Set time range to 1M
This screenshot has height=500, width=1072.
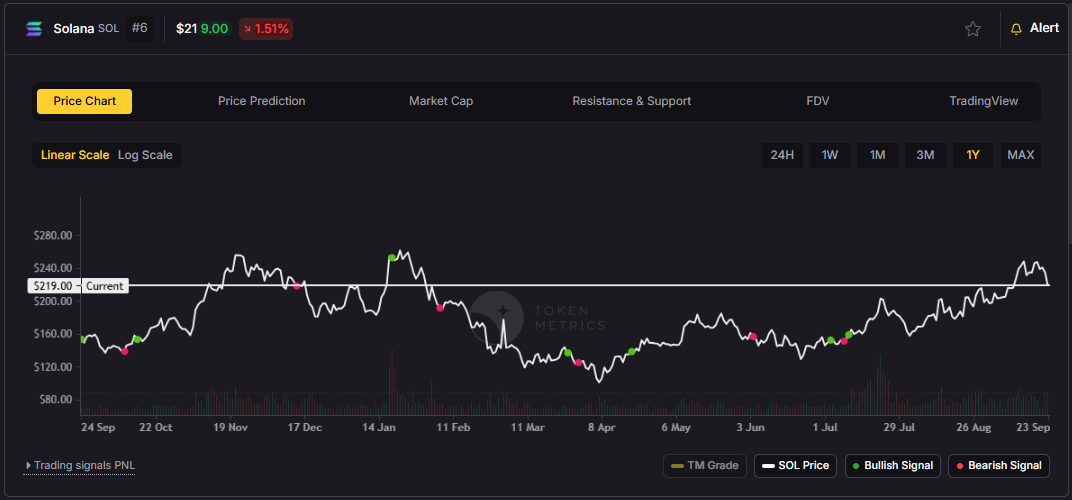[x=878, y=155]
